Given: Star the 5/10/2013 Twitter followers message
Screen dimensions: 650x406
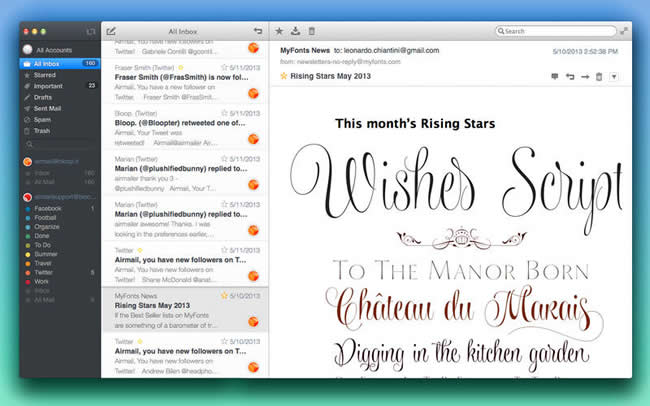Looking at the screenshot, I should pos(224,341).
